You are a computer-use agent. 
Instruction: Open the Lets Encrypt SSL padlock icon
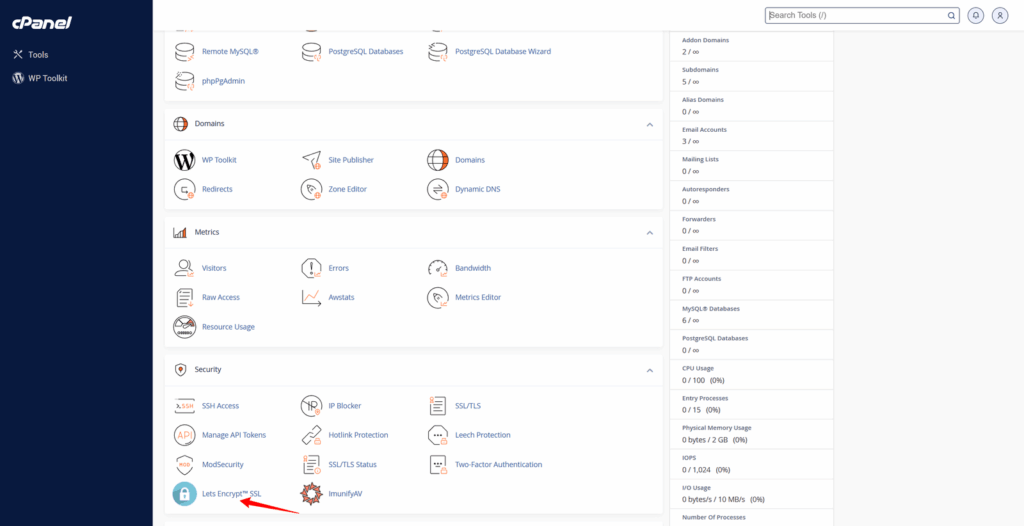coord(184,493)
